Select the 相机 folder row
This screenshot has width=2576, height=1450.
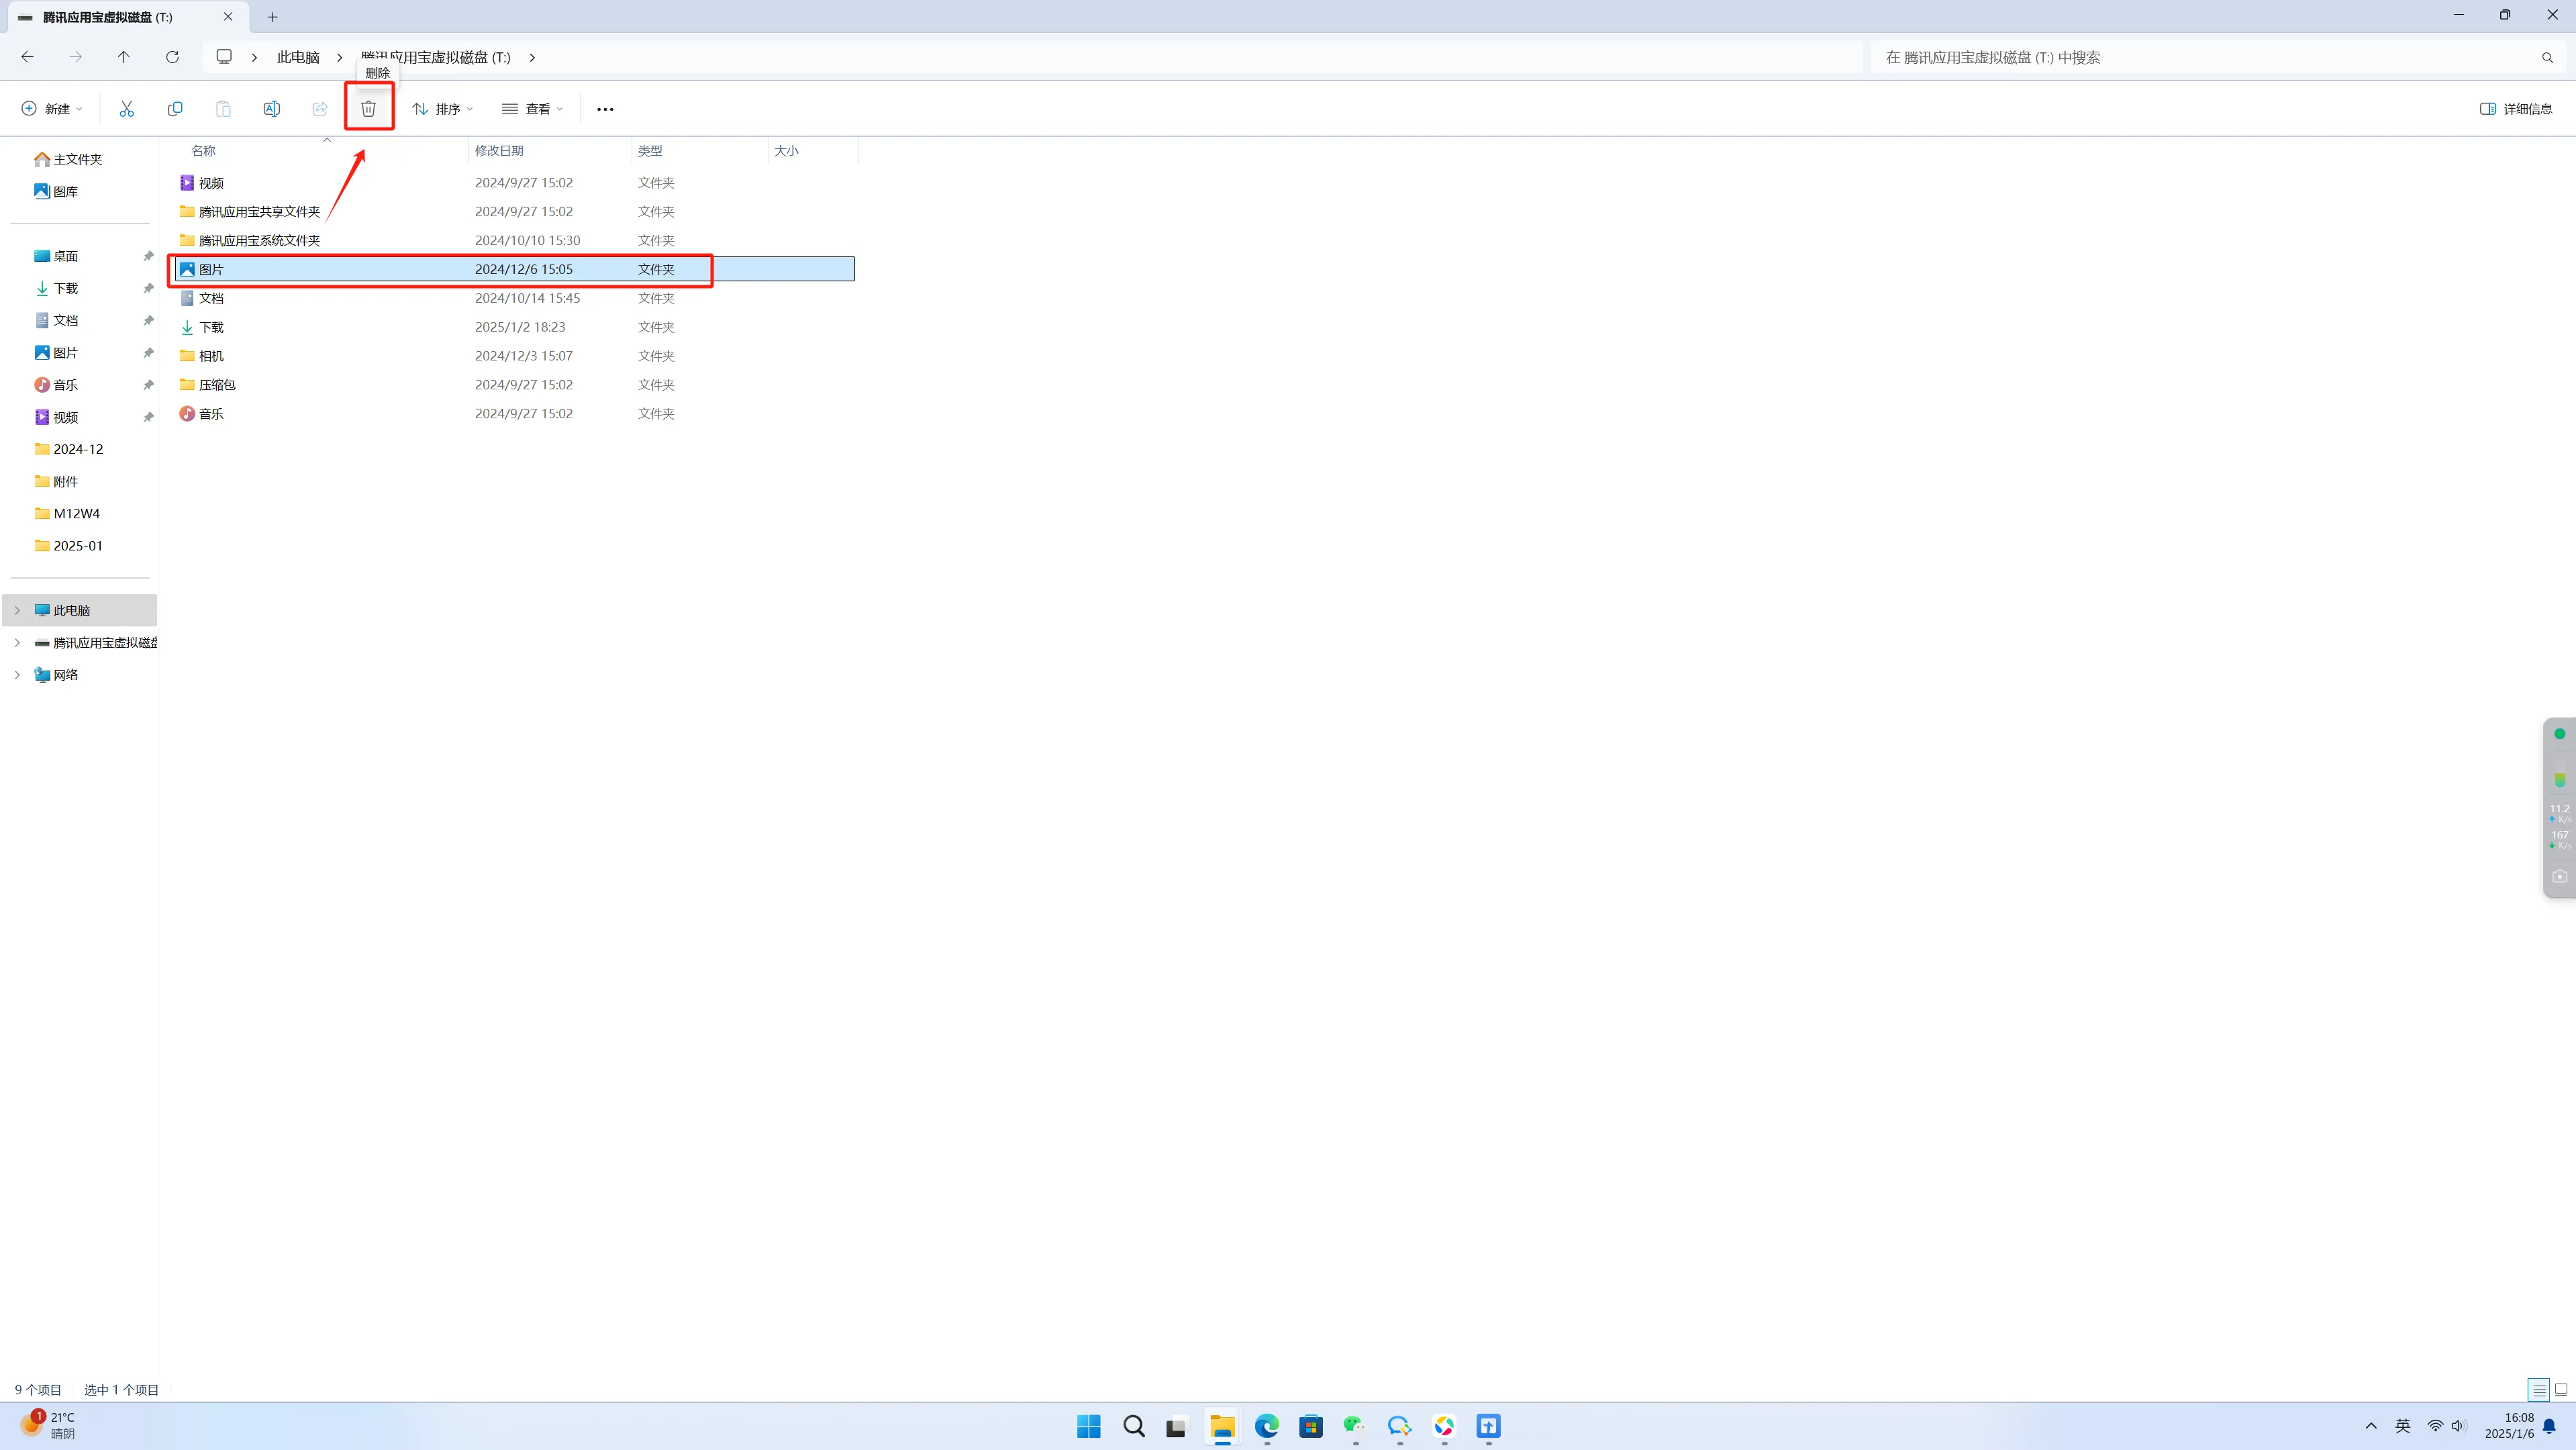515,356
